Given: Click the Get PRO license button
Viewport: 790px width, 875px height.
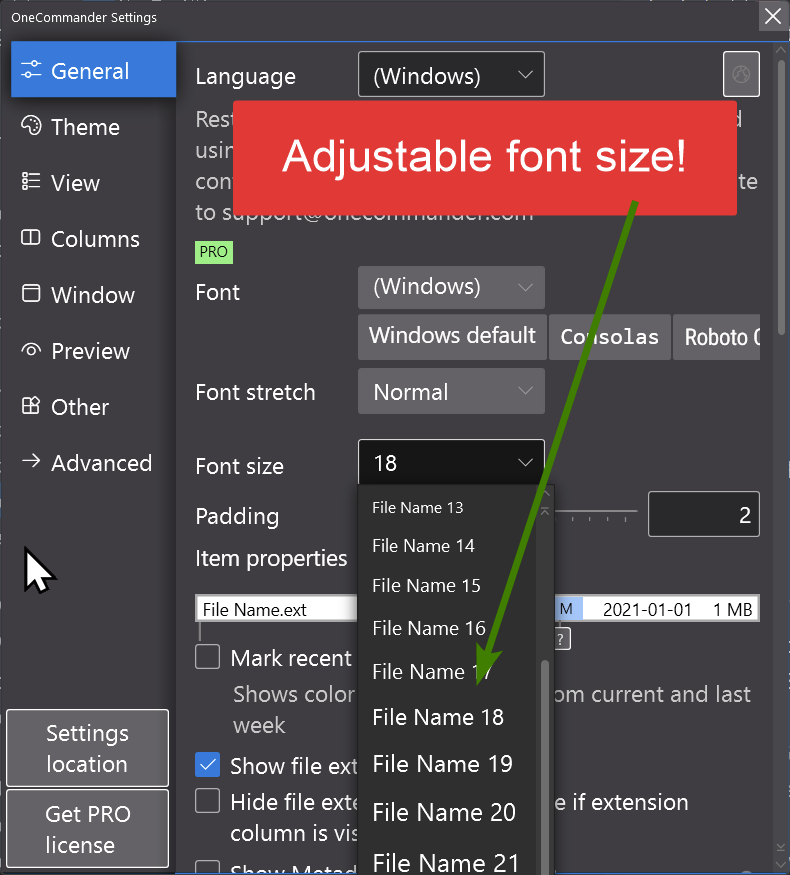Looking at the screenshot, I should [87, 829].
